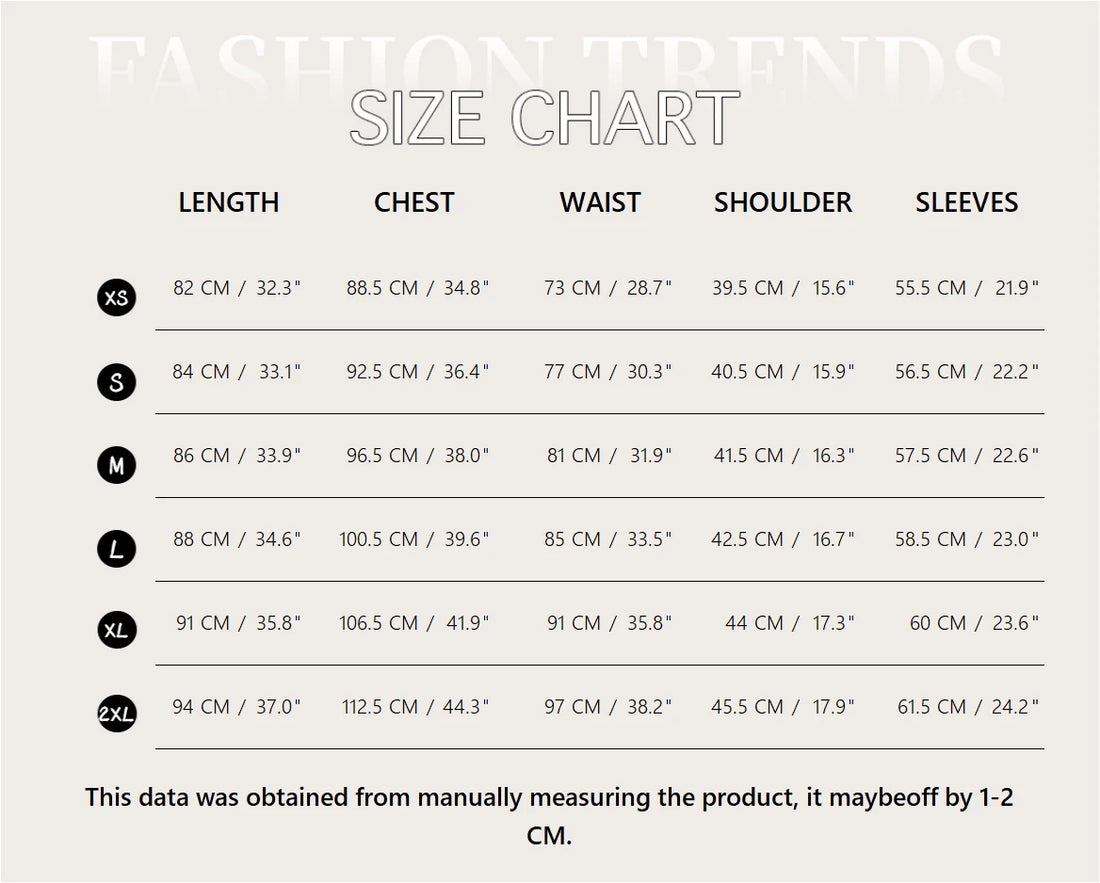1100x883 pixels.
Task: Select the XL size badge icon
Action: point(117,631)
